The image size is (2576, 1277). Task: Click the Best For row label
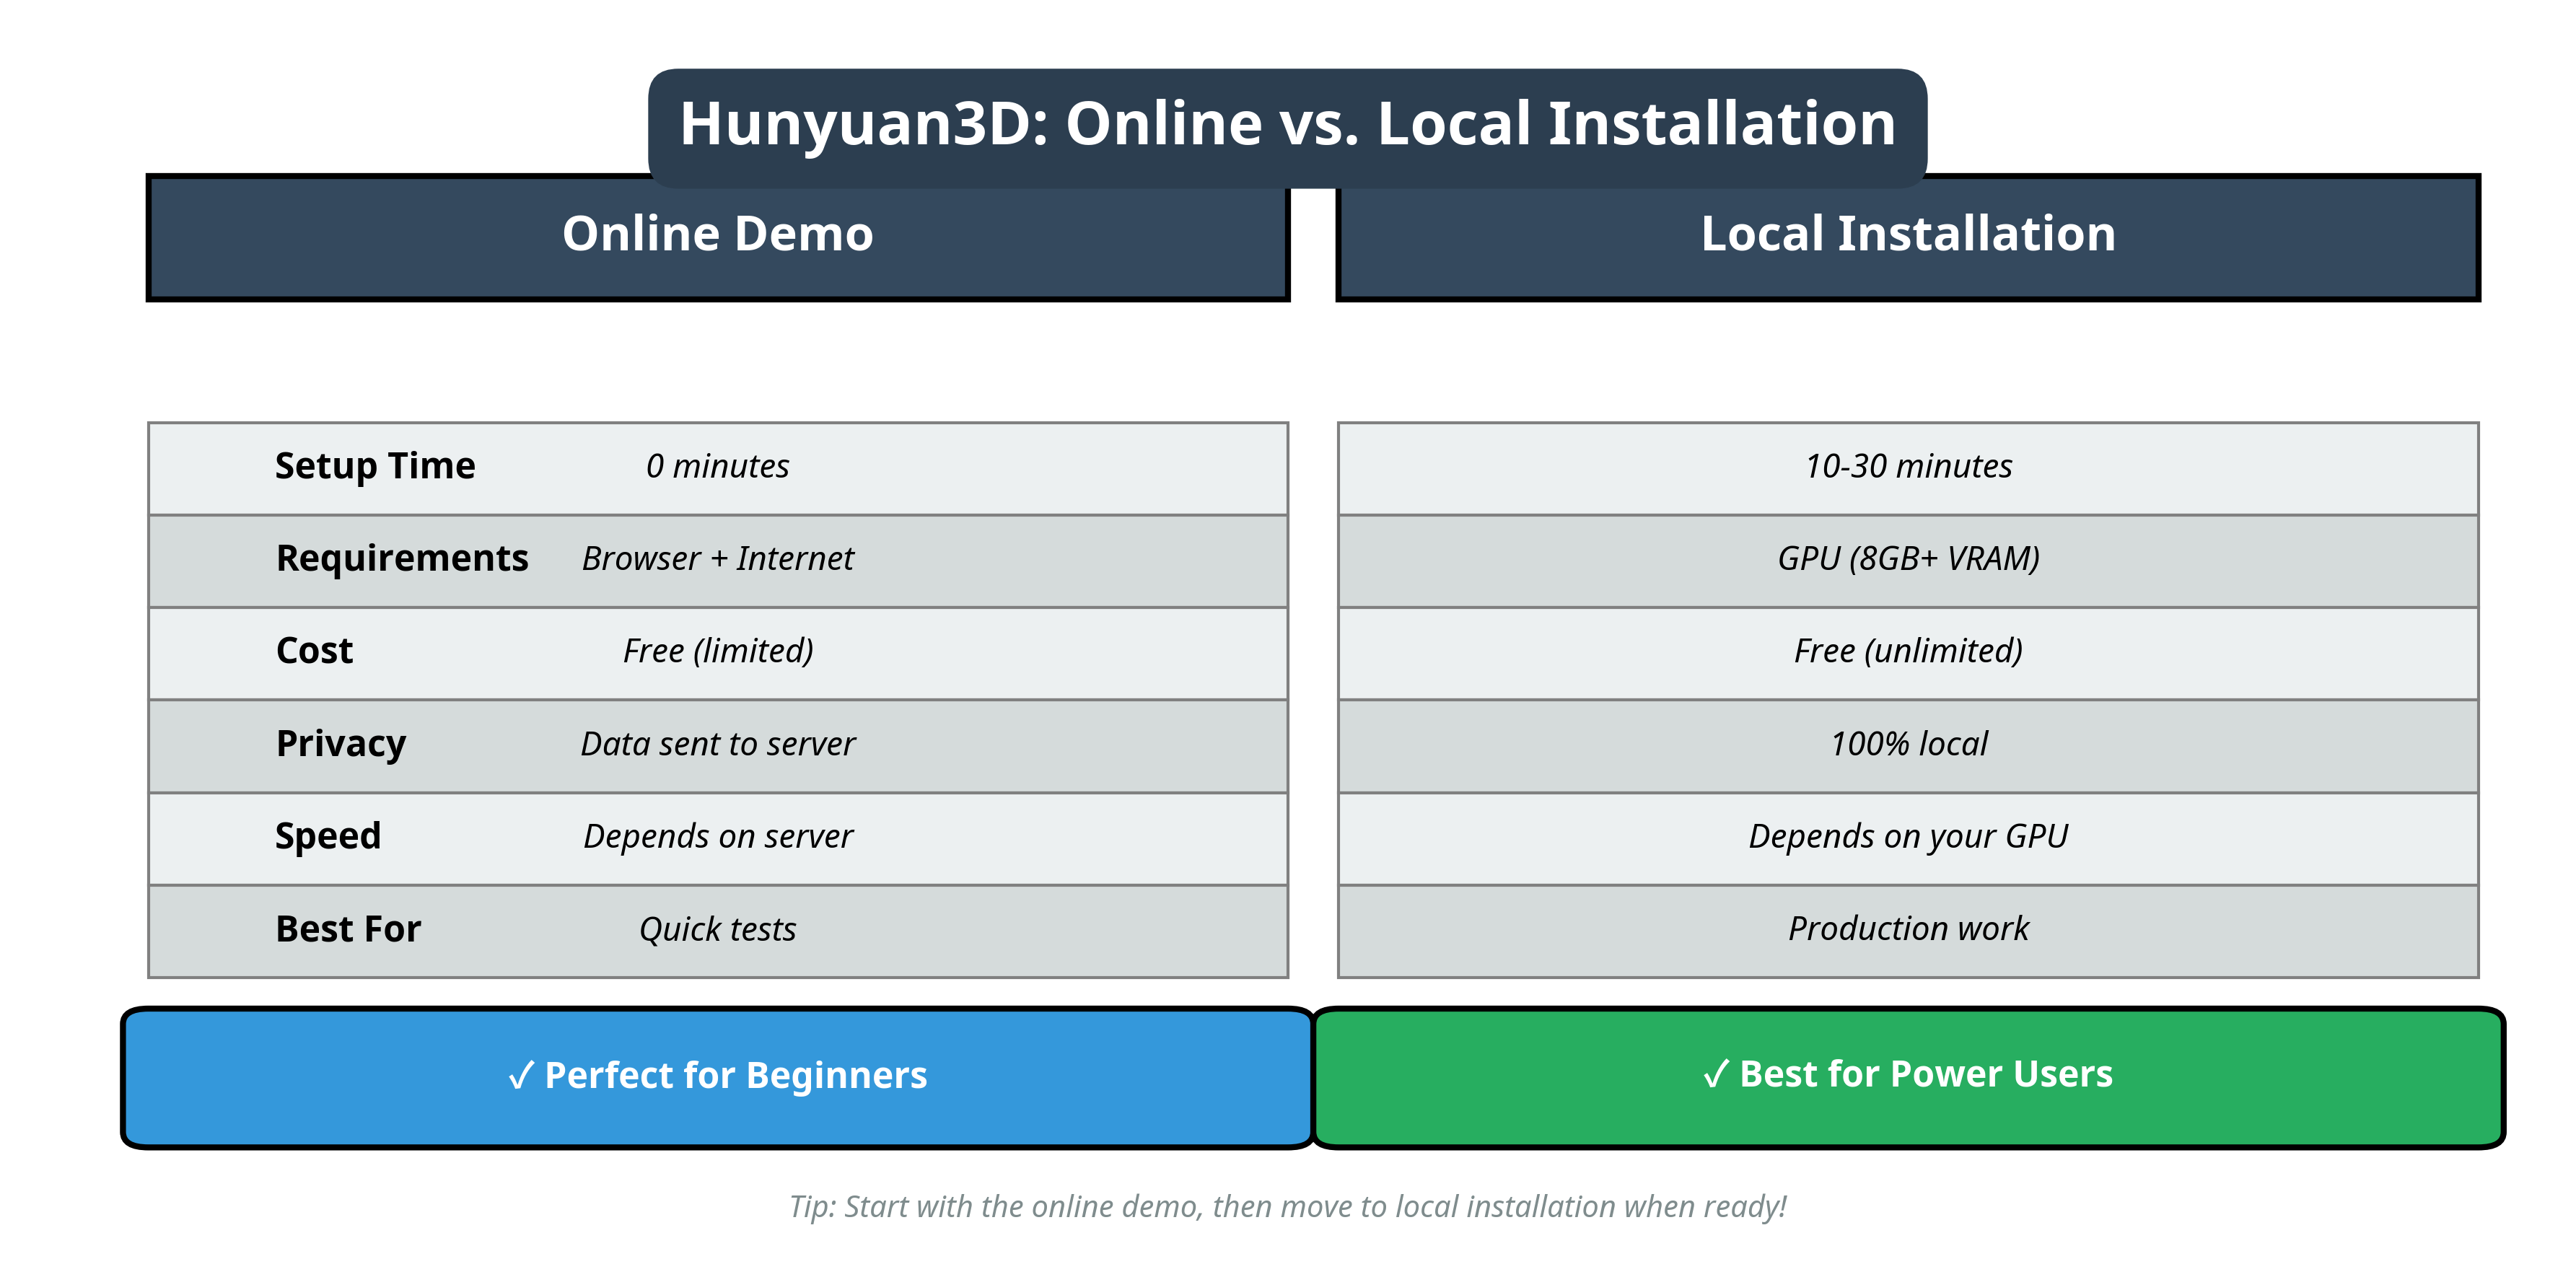347,929
